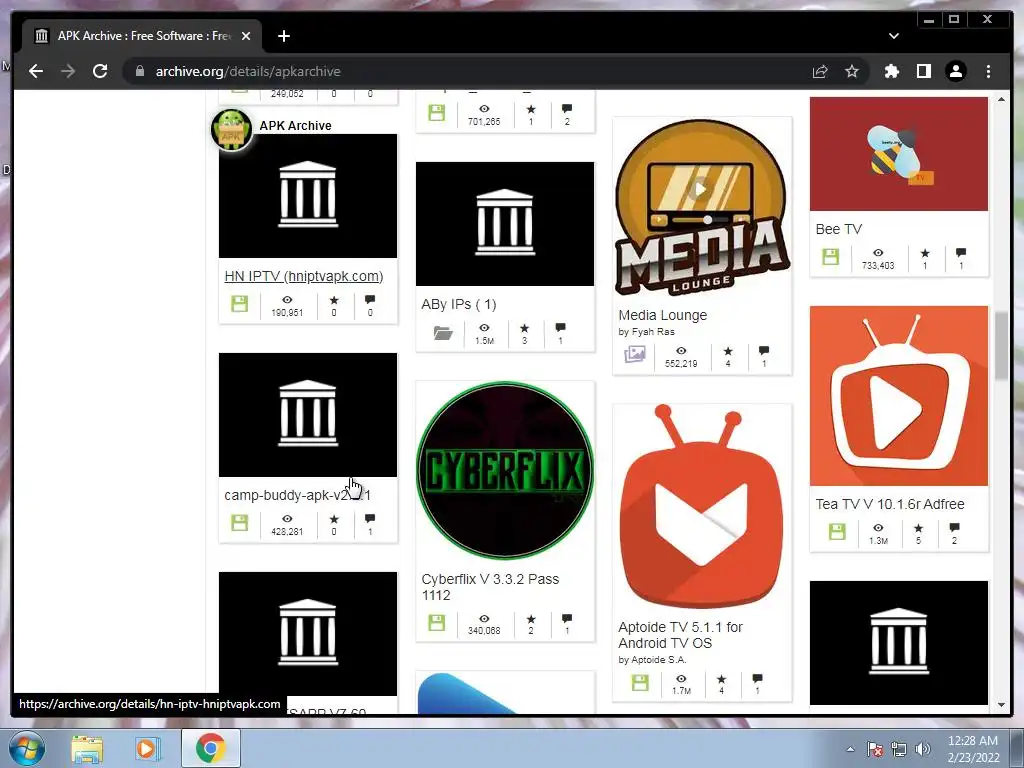This screenshot has height=768, width=1024.
Task: Open the Bee TV thumbnail
Action: pyautogui.click(x=899, y=154)
